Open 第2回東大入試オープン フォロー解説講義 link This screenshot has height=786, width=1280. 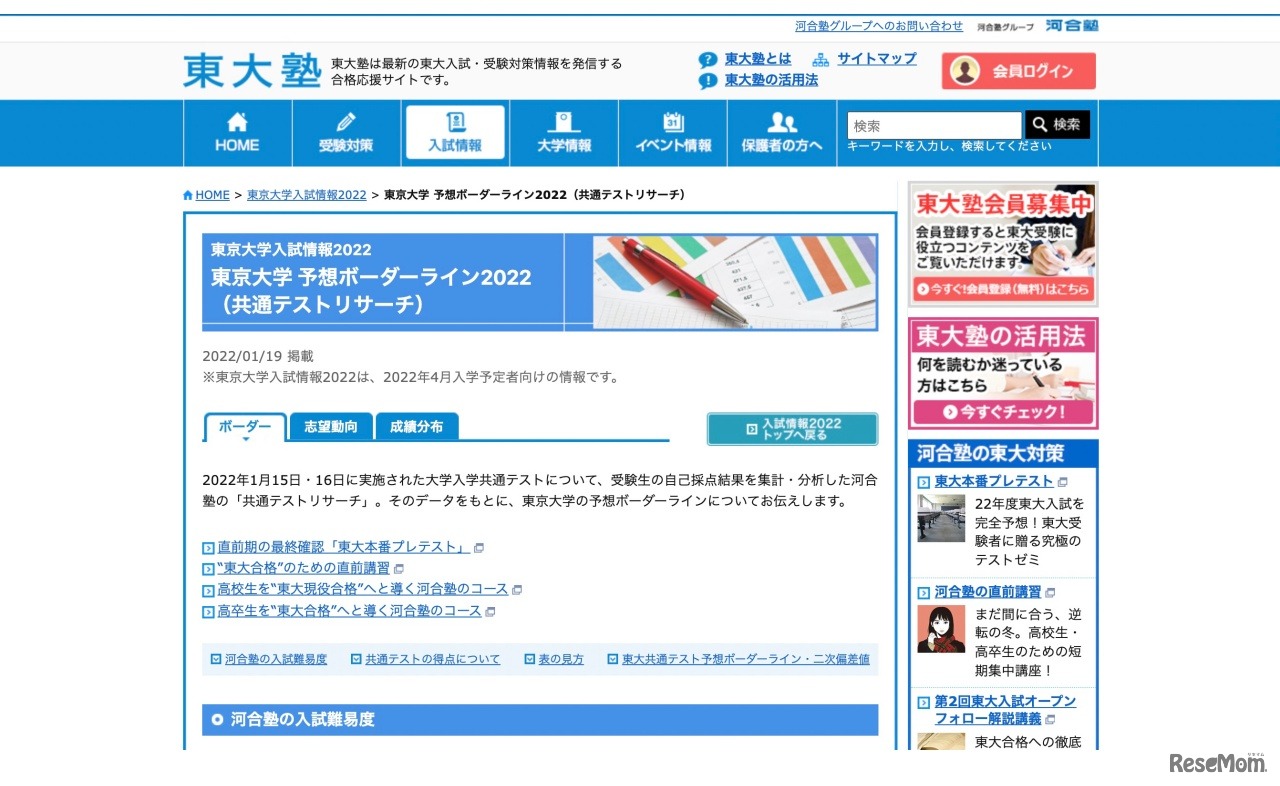click(1005, 710)
